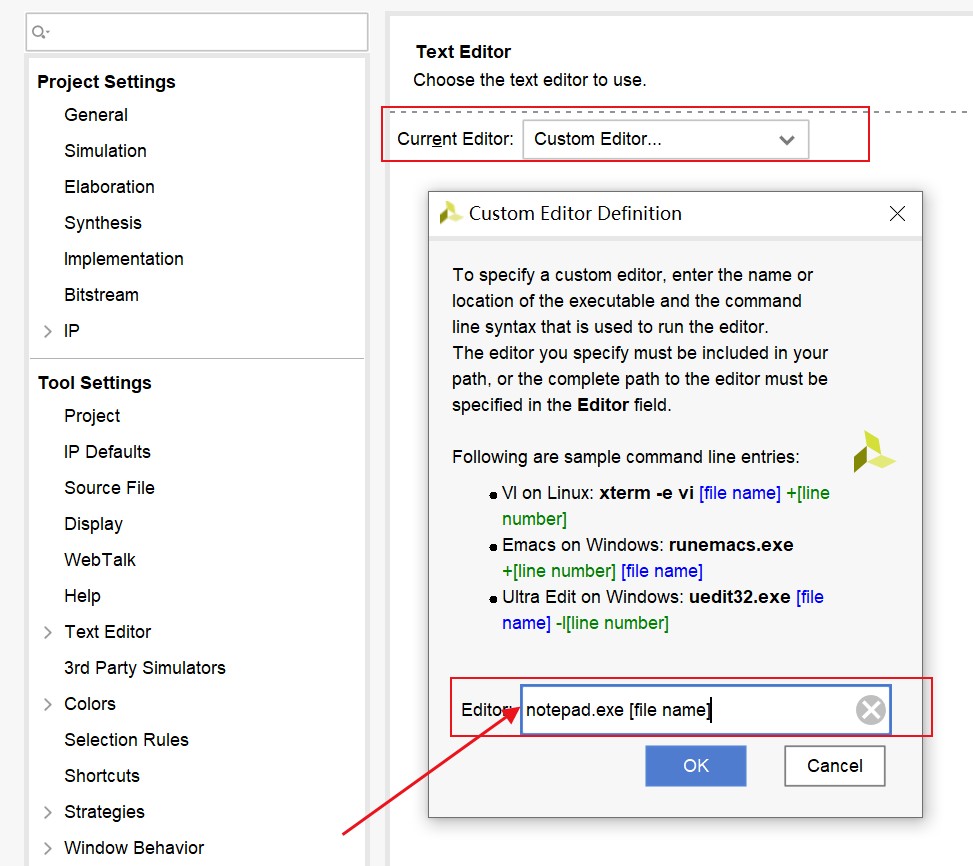Select Display settings
The height and width of the screenshot is (866, 973).
coord(93,524)
